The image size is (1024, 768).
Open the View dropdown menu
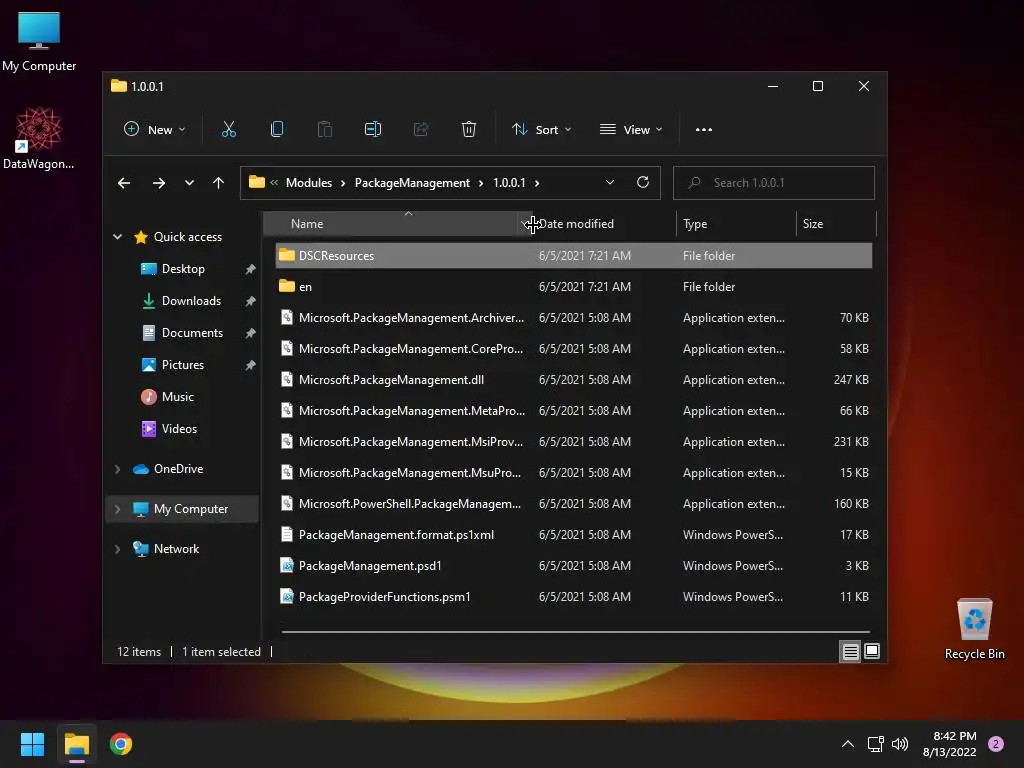click(x=631, y=129)
